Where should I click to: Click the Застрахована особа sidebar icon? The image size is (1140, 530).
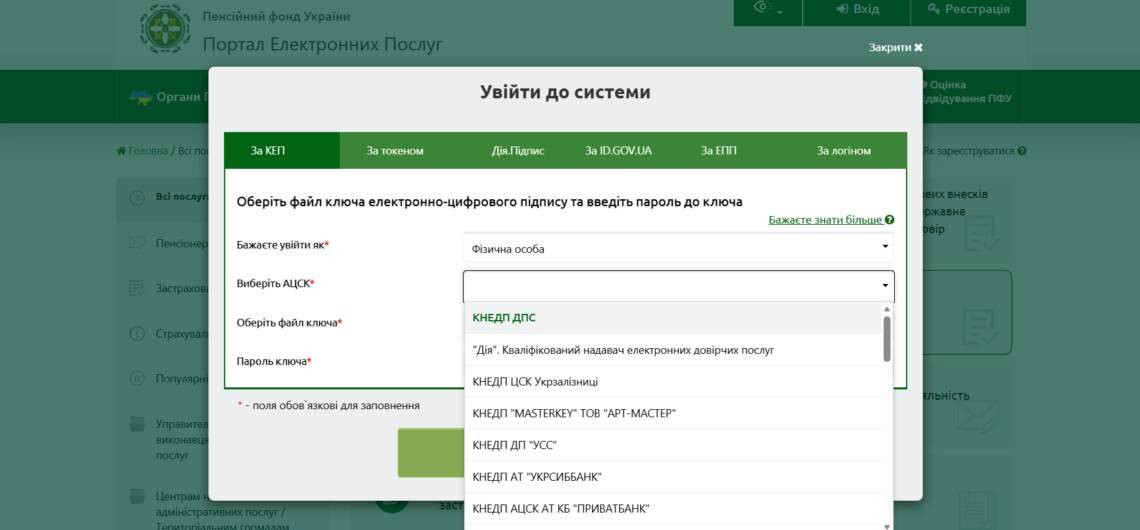pos(137,288)
